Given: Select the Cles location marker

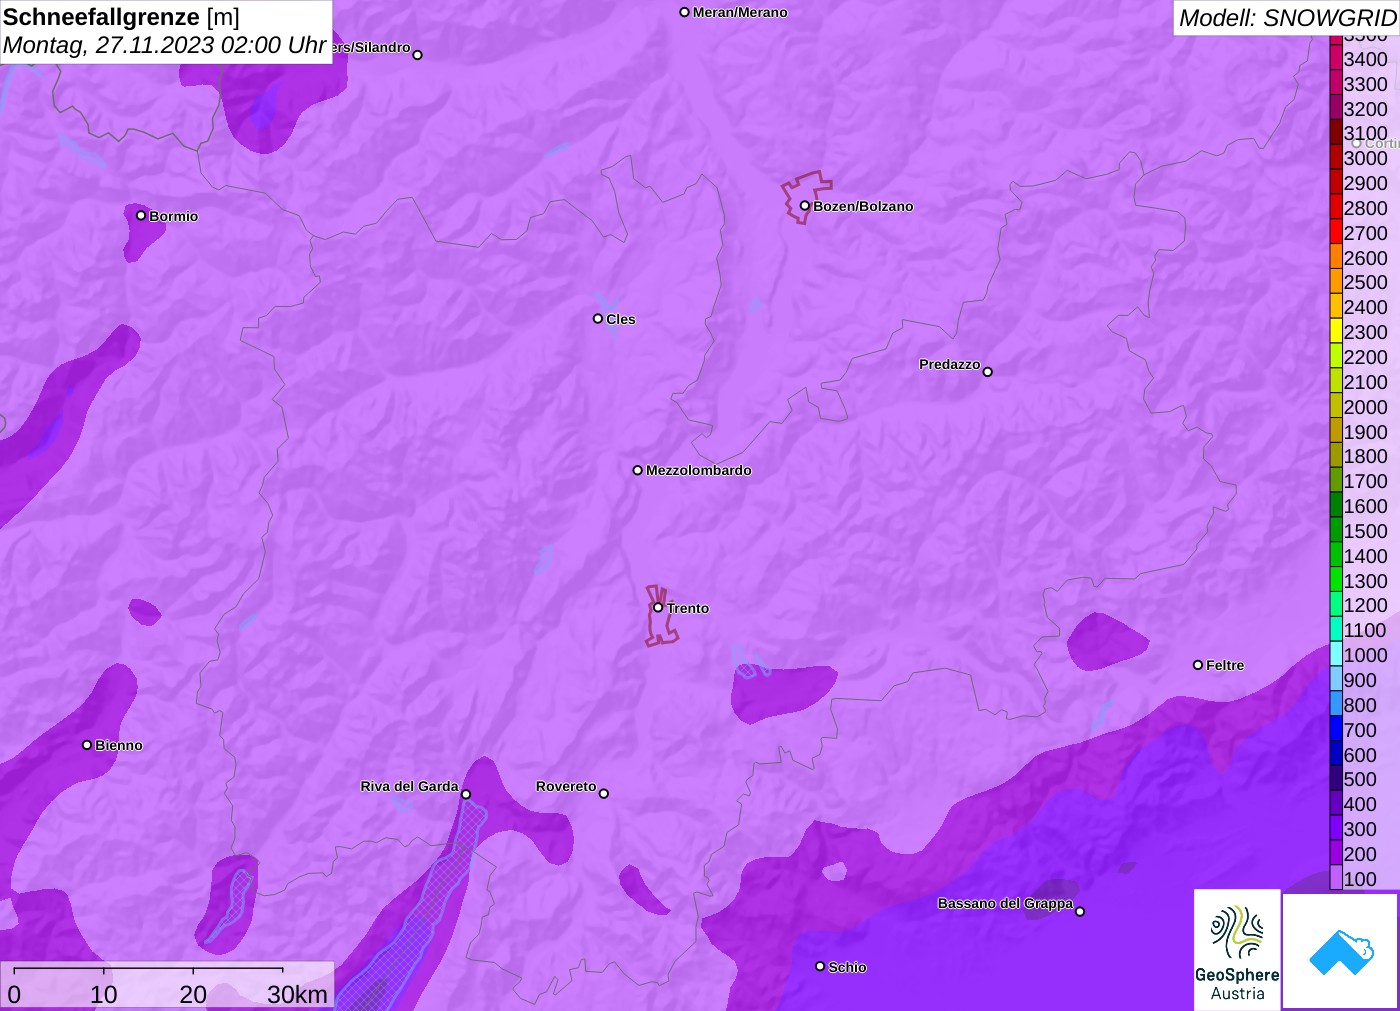Looking at the screenshot, I should (x=598, y=319).
